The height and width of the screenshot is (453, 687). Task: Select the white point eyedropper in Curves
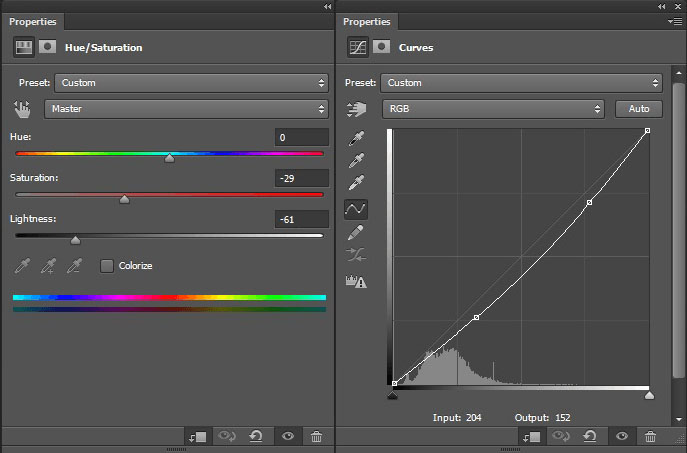tap(356, 182)
